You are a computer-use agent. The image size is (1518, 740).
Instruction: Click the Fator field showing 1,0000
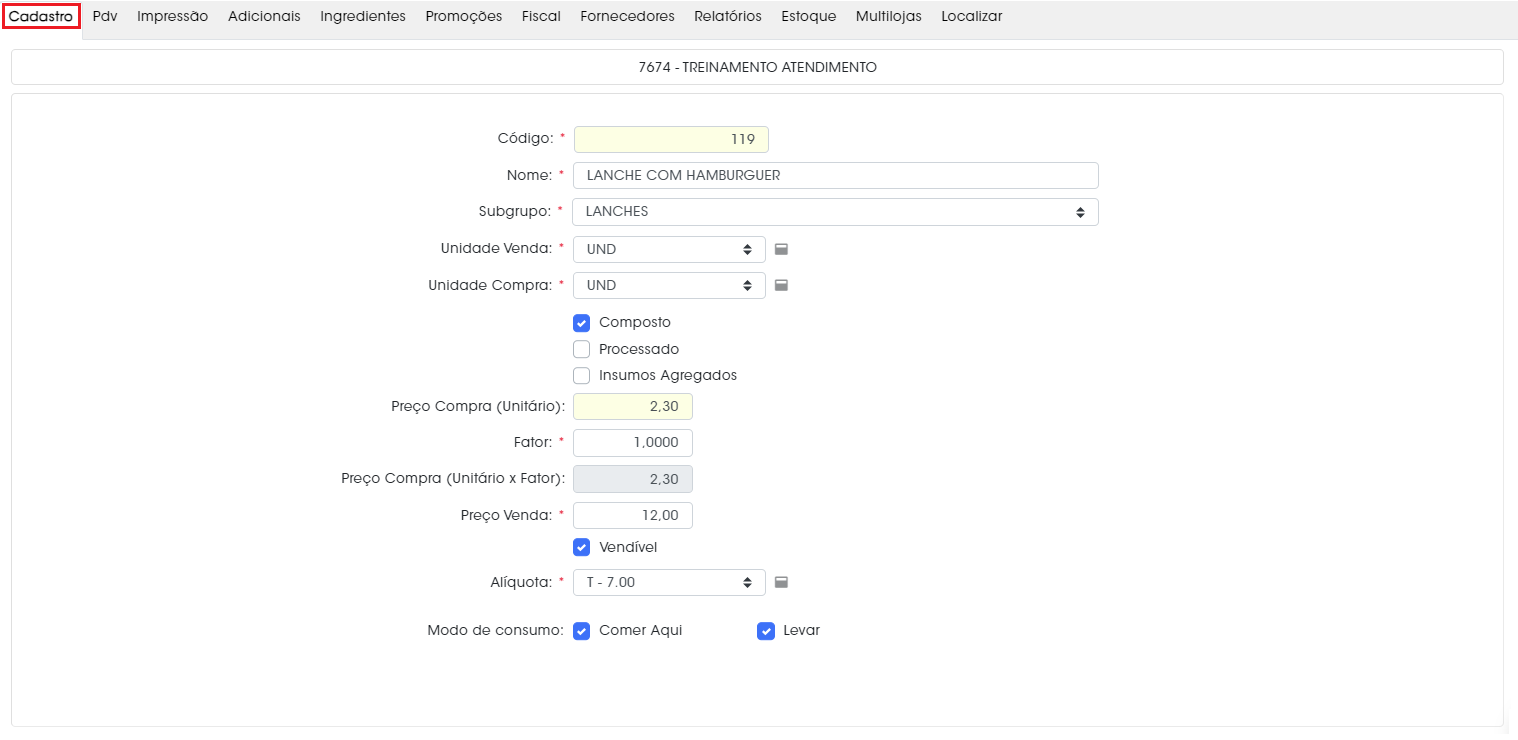click(633, 443)
